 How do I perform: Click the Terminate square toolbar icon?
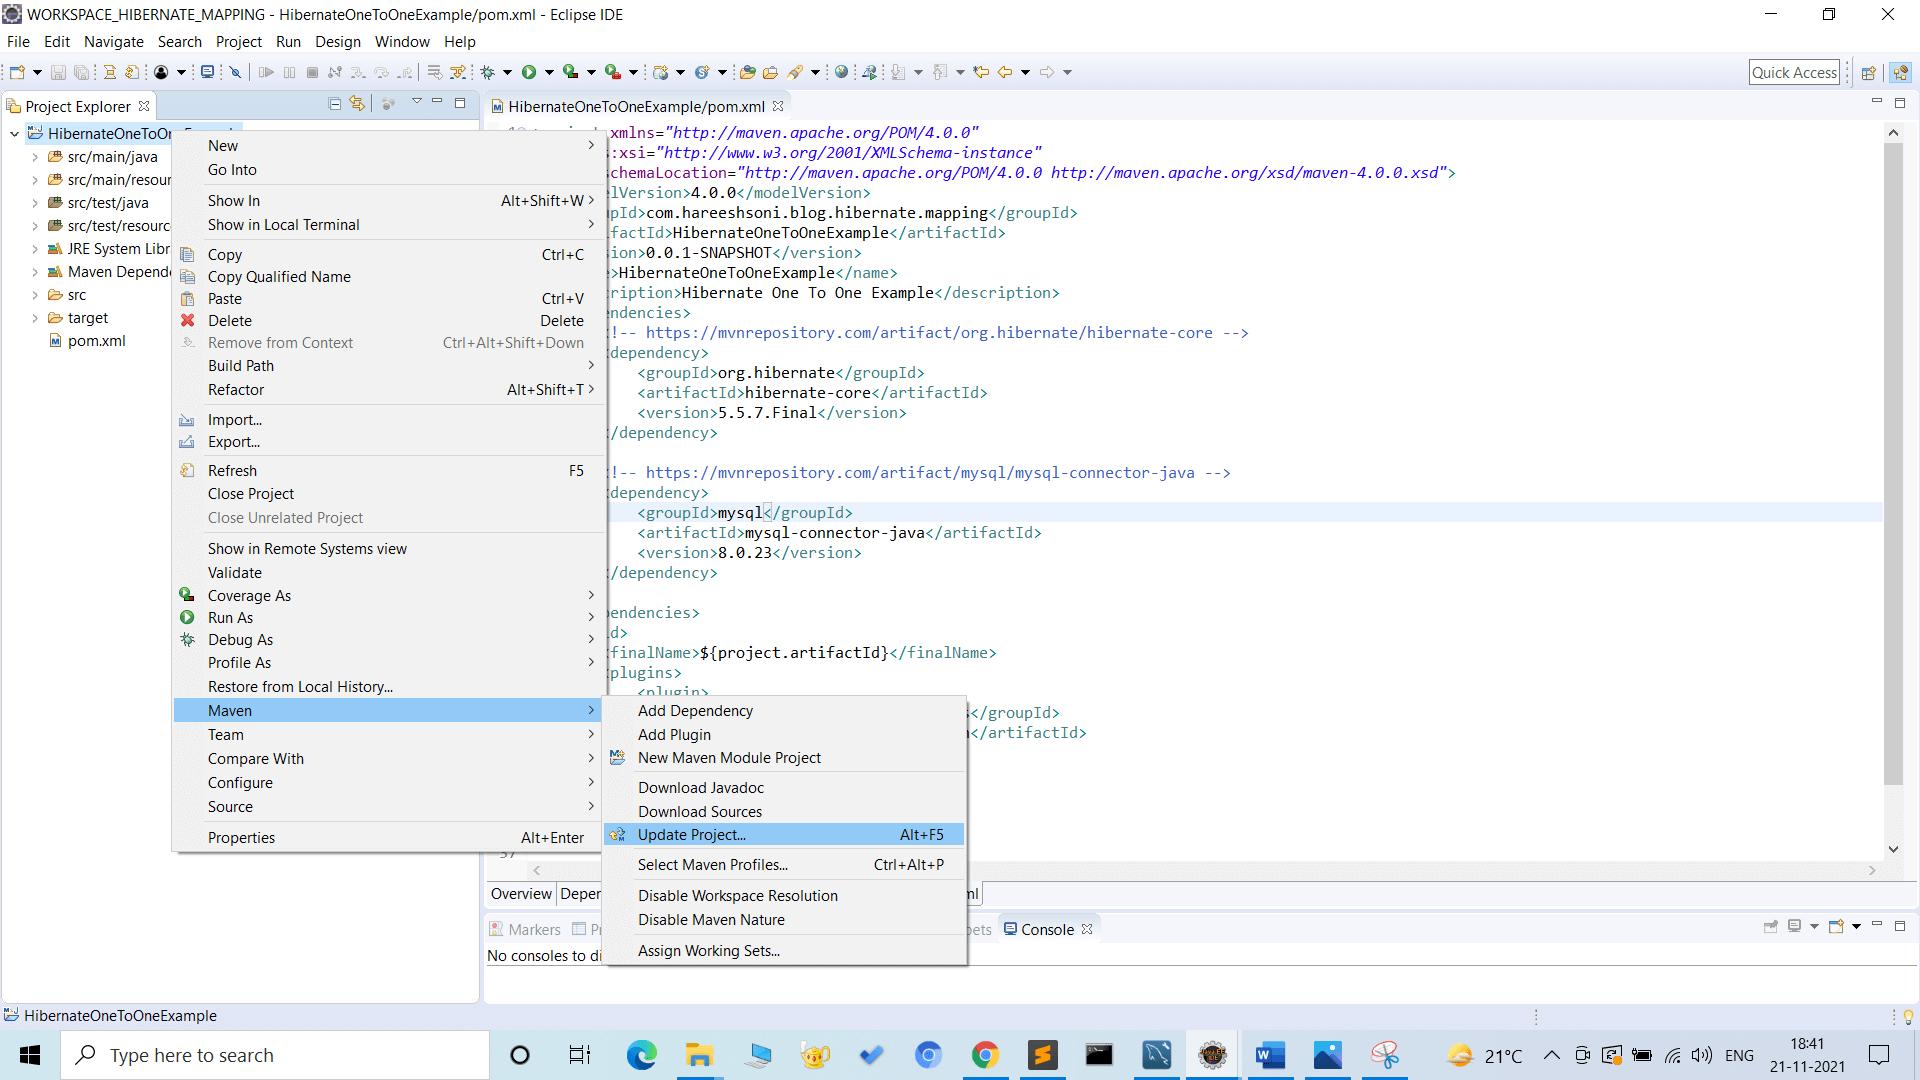click(x=312, y=72)
